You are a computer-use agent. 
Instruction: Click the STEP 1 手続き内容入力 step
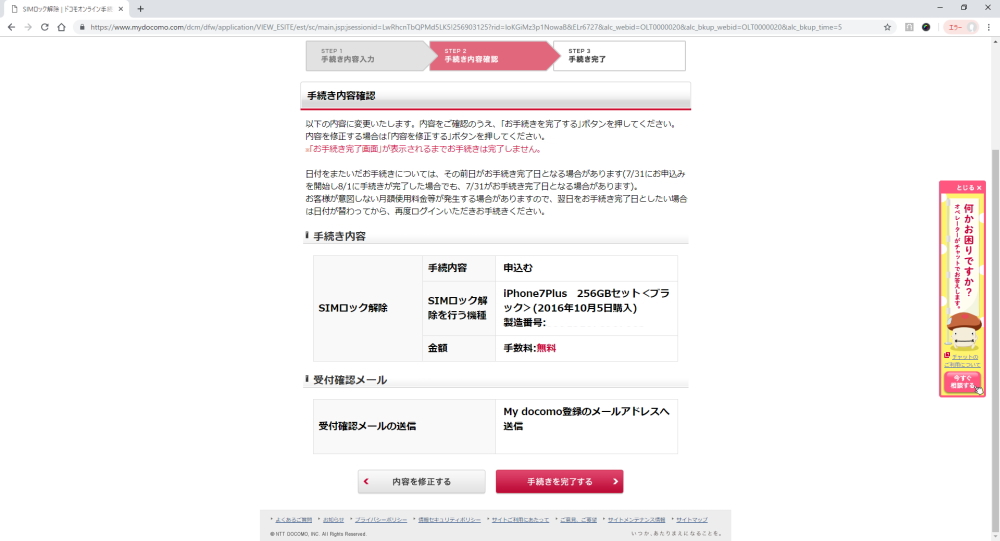367,56
